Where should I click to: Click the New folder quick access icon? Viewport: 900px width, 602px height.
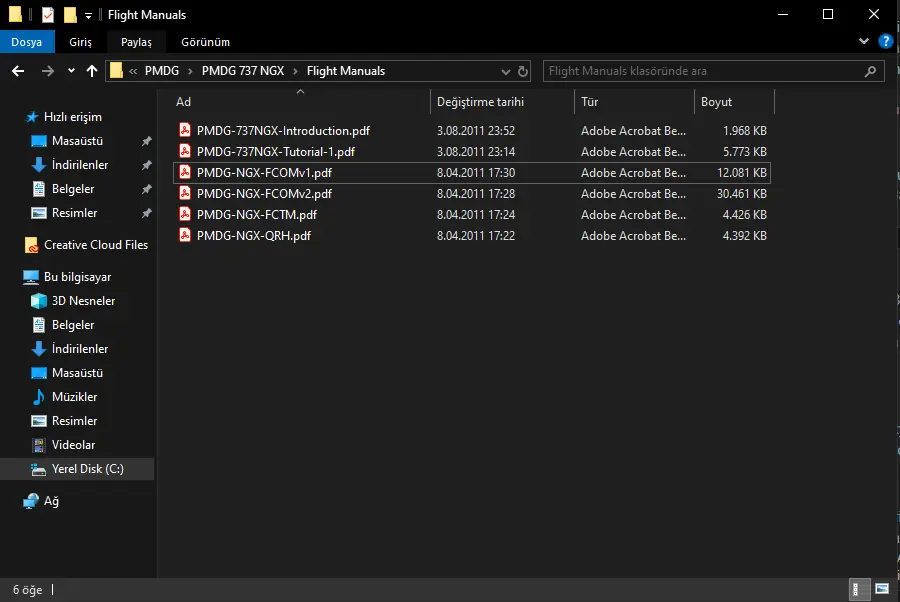click(x=70, y=14)
